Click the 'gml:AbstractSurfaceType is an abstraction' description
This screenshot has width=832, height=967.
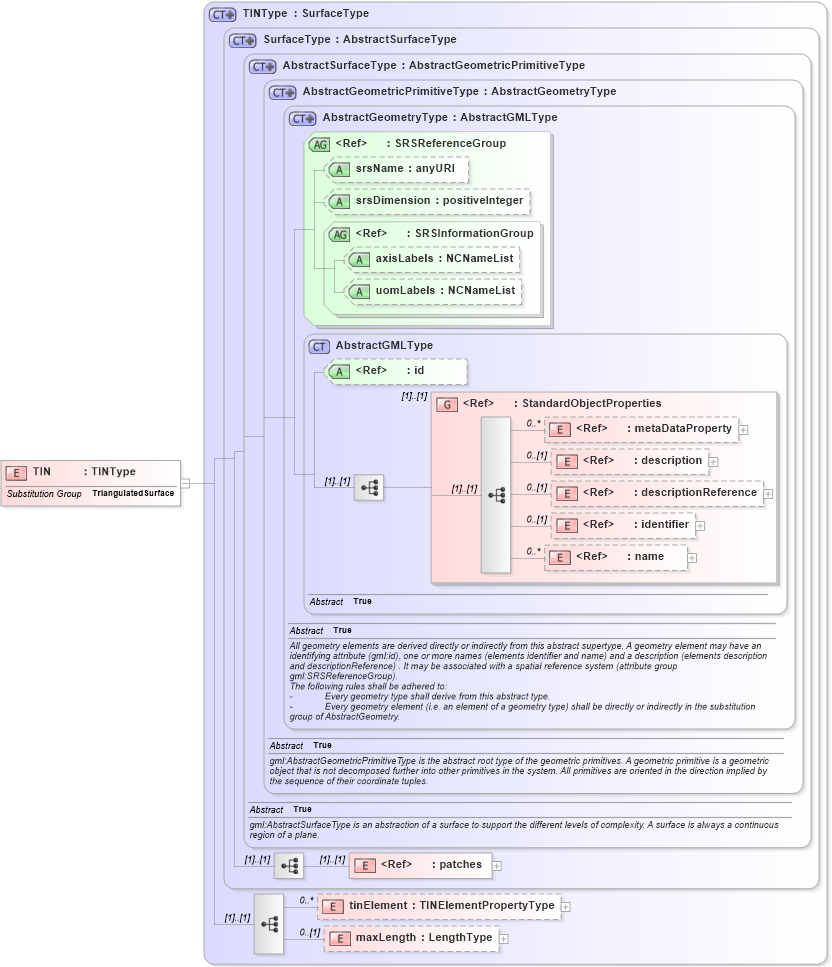[x=514, y=830]
